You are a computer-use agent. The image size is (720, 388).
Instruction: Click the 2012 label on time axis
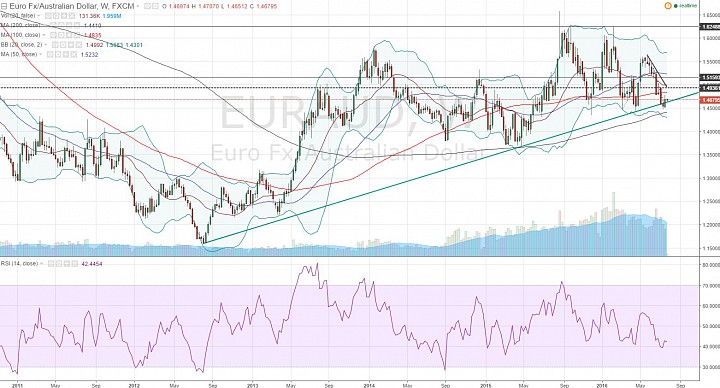[135, 385]
